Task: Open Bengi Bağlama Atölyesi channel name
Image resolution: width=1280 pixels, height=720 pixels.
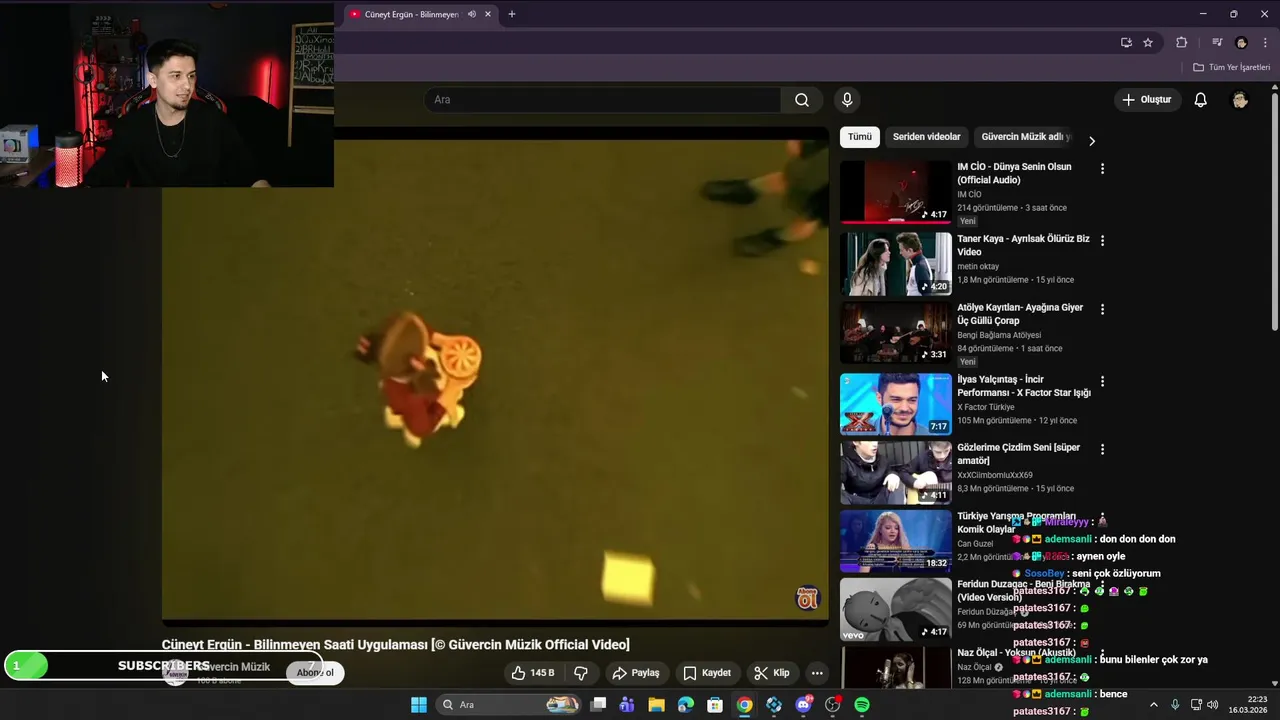Action: [999, 335]
